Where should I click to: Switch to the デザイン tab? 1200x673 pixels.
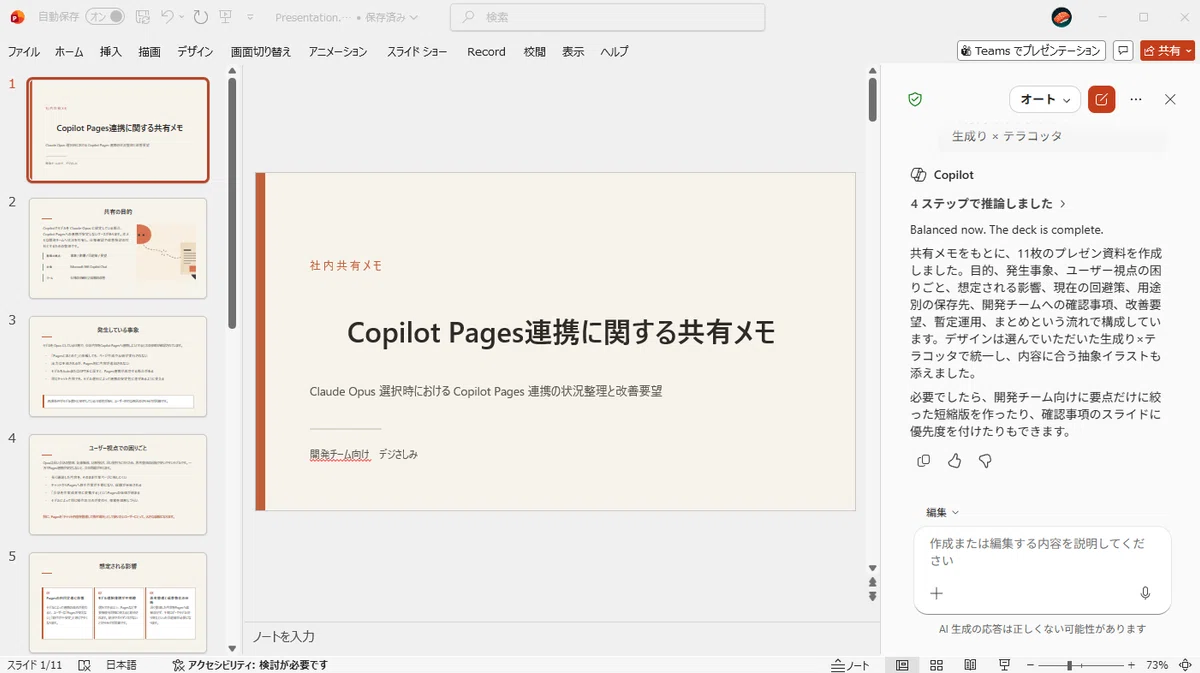pos(195,51)
